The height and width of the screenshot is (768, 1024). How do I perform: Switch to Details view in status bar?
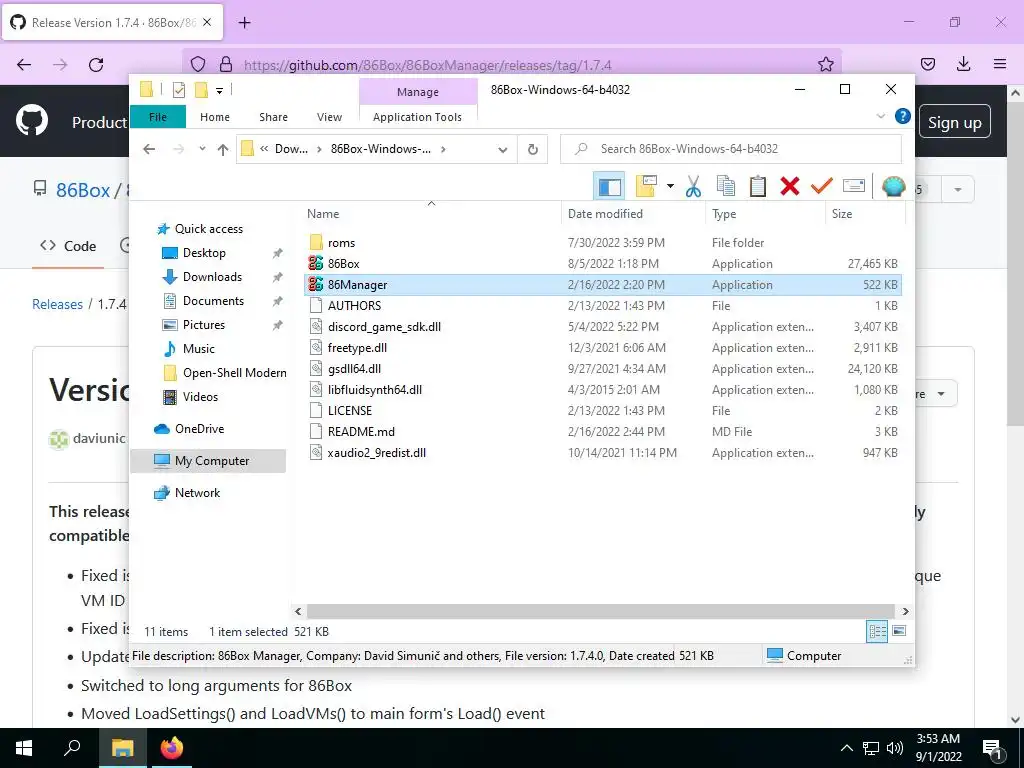(x=877, y=631)
